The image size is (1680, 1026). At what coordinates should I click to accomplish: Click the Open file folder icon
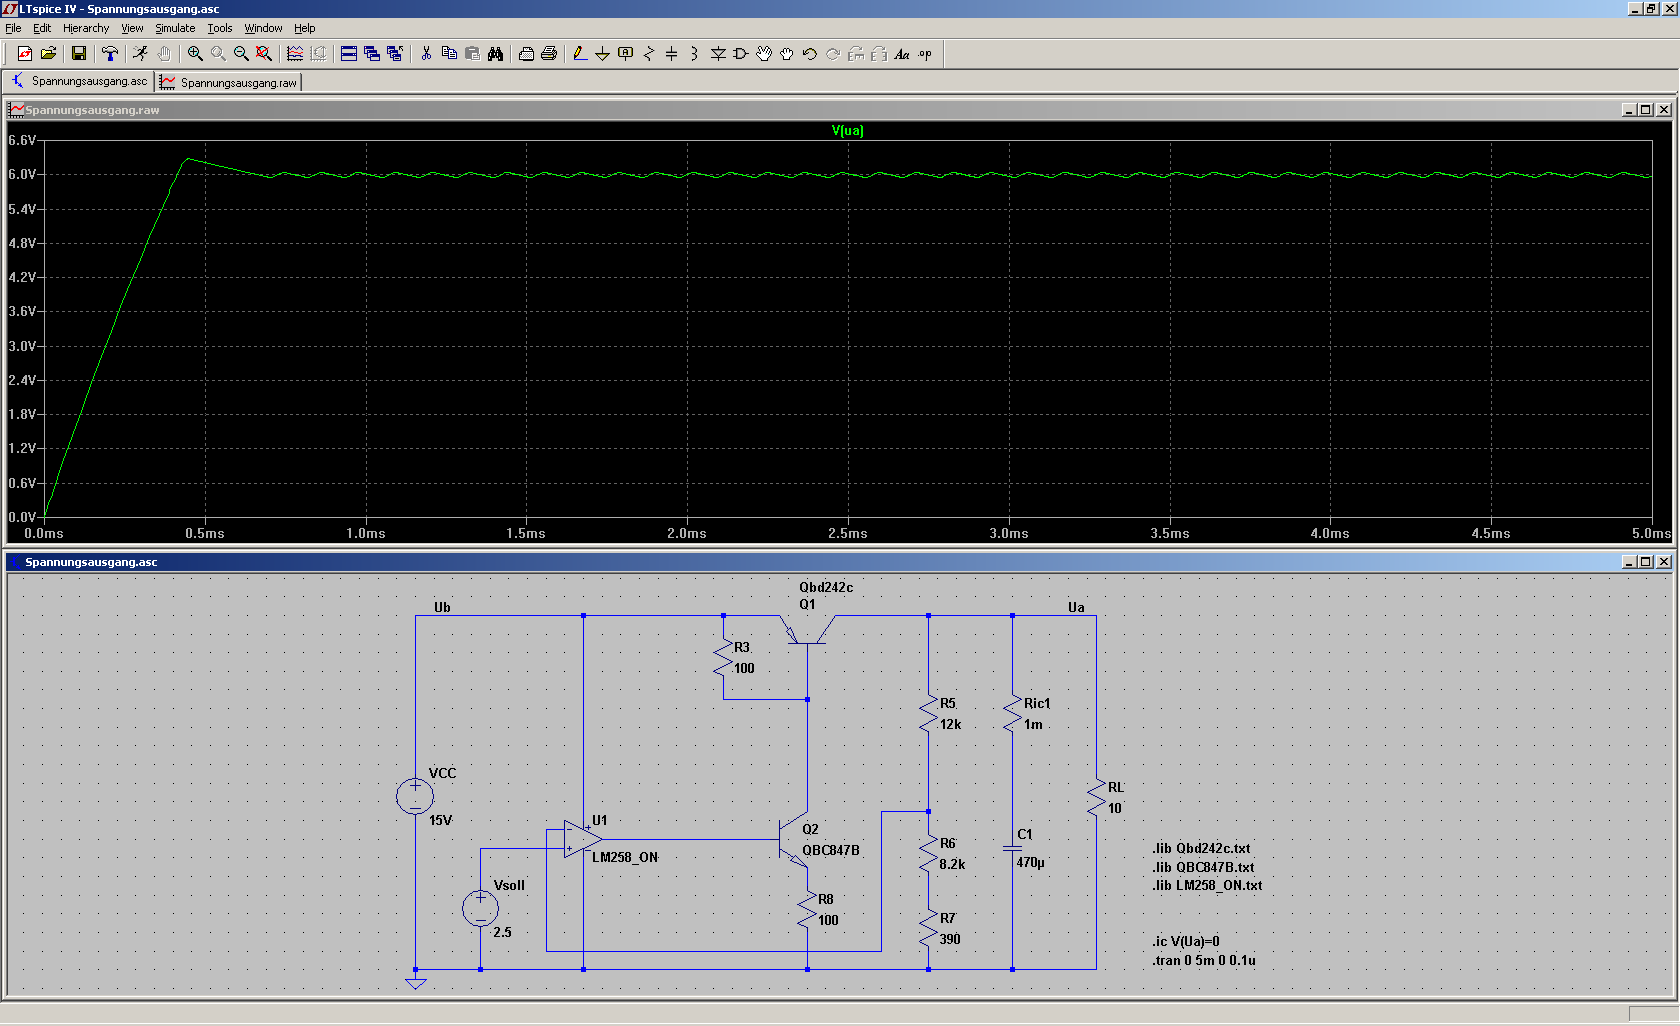point(48,54)
